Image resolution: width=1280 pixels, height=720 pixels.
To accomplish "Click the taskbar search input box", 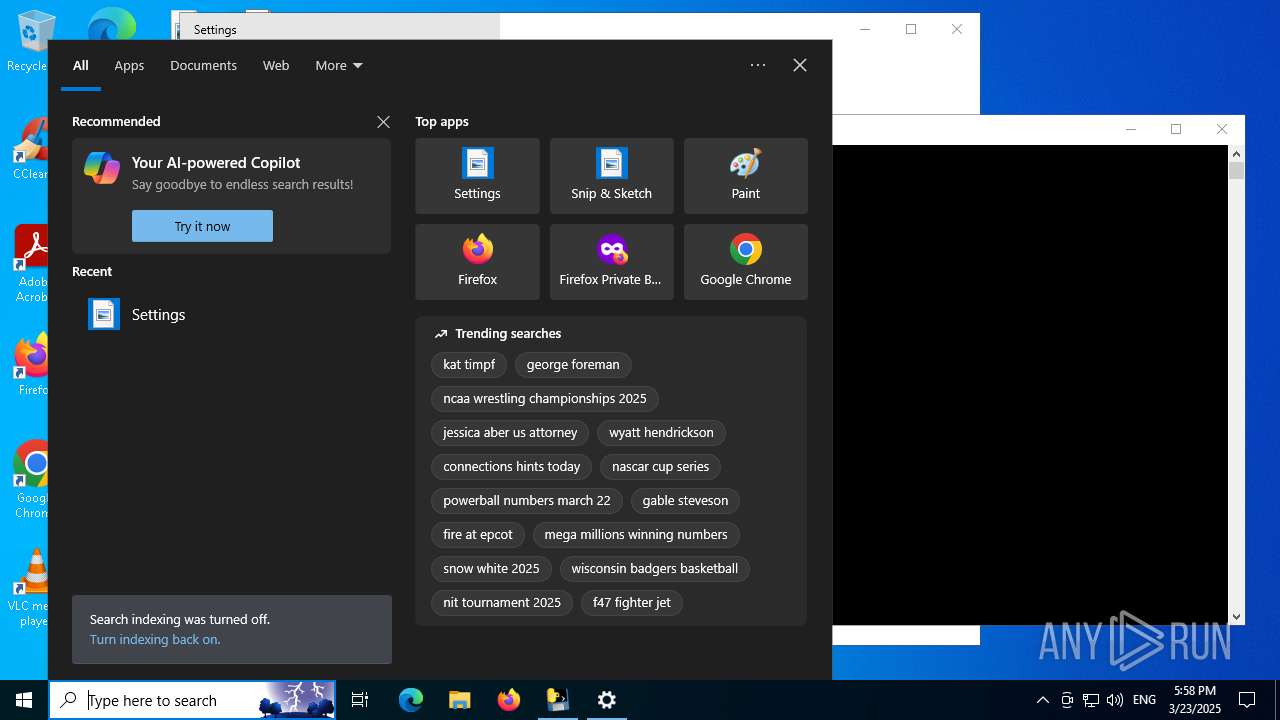I will pos(193,700).
